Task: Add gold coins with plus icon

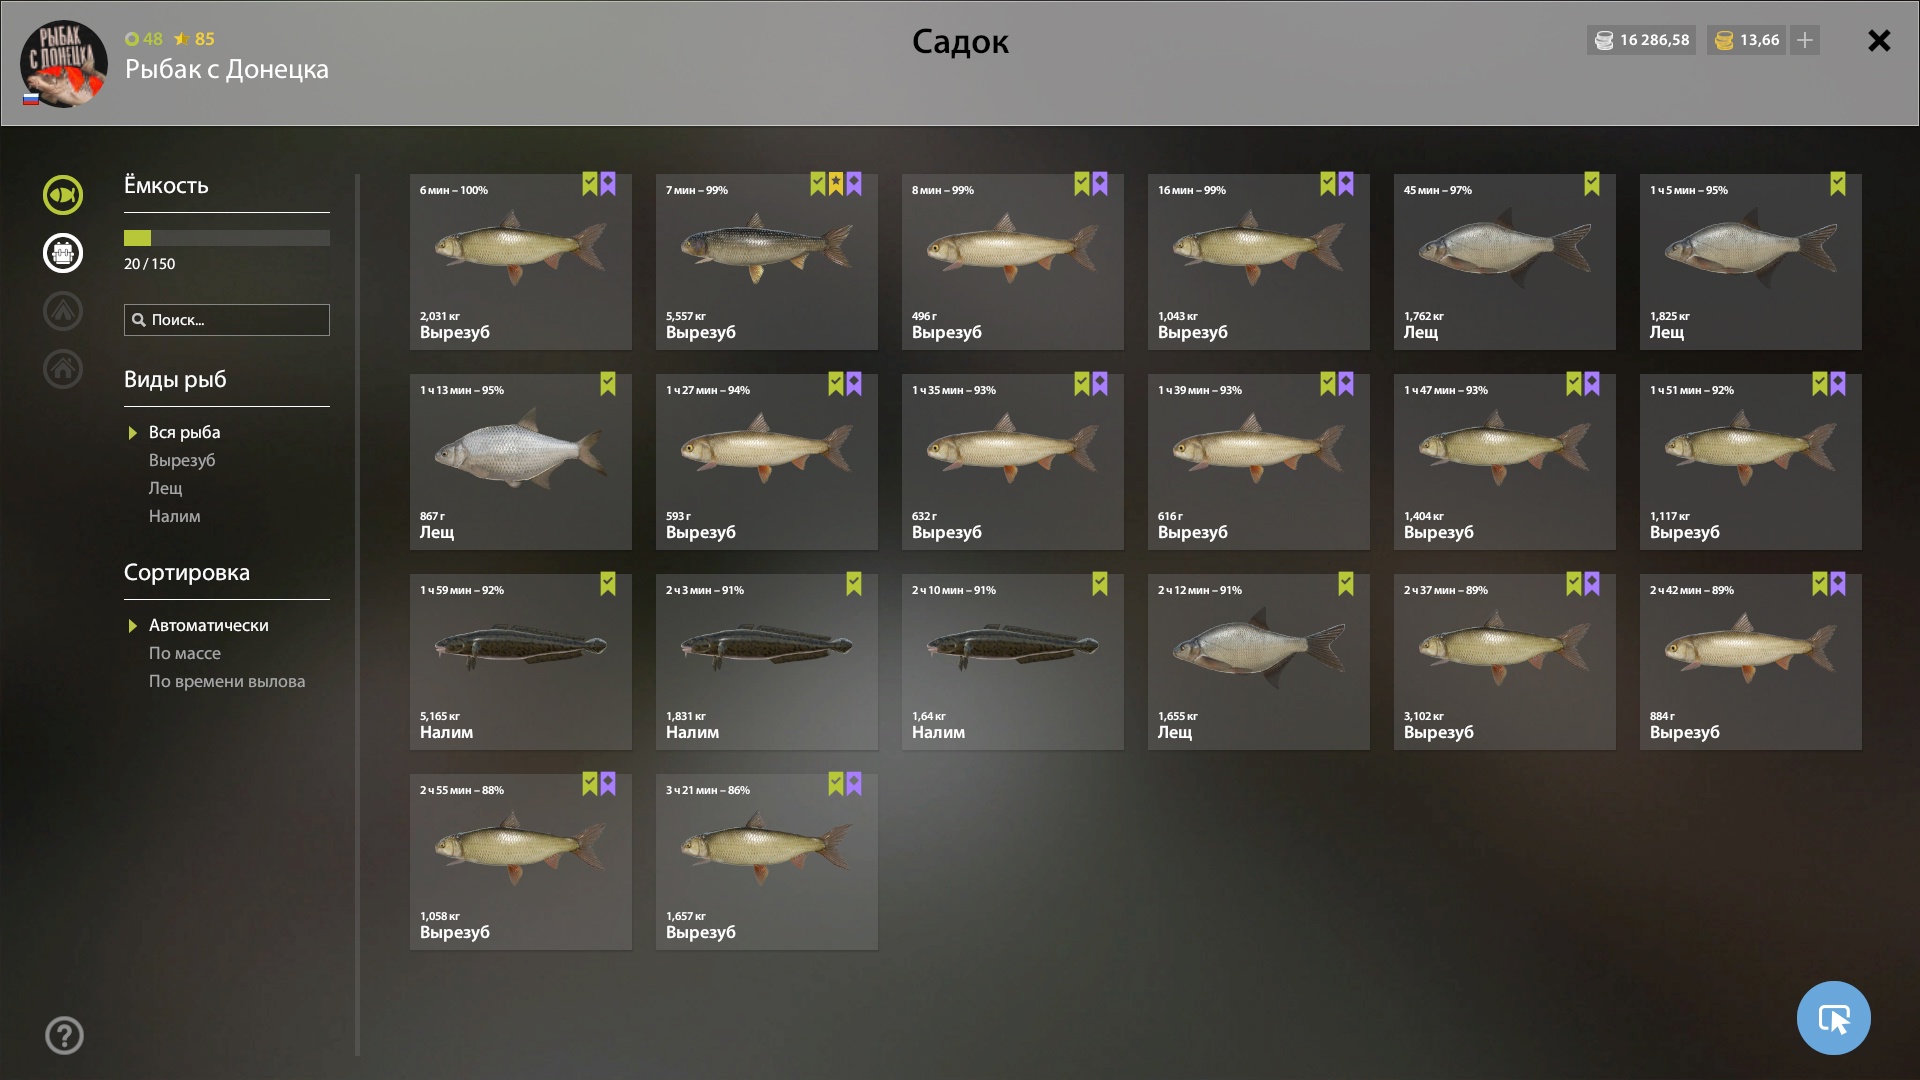Action: (1805, 40)
